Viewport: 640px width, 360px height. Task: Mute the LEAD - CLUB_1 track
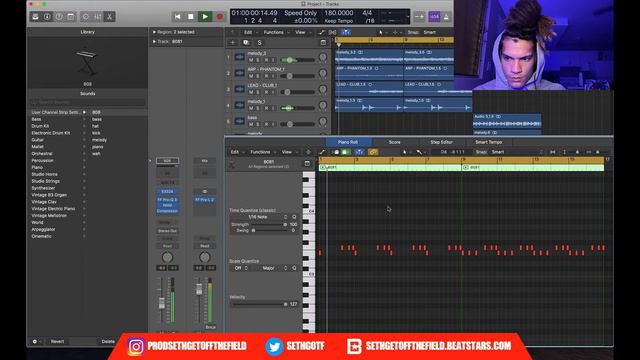(251, 92)
